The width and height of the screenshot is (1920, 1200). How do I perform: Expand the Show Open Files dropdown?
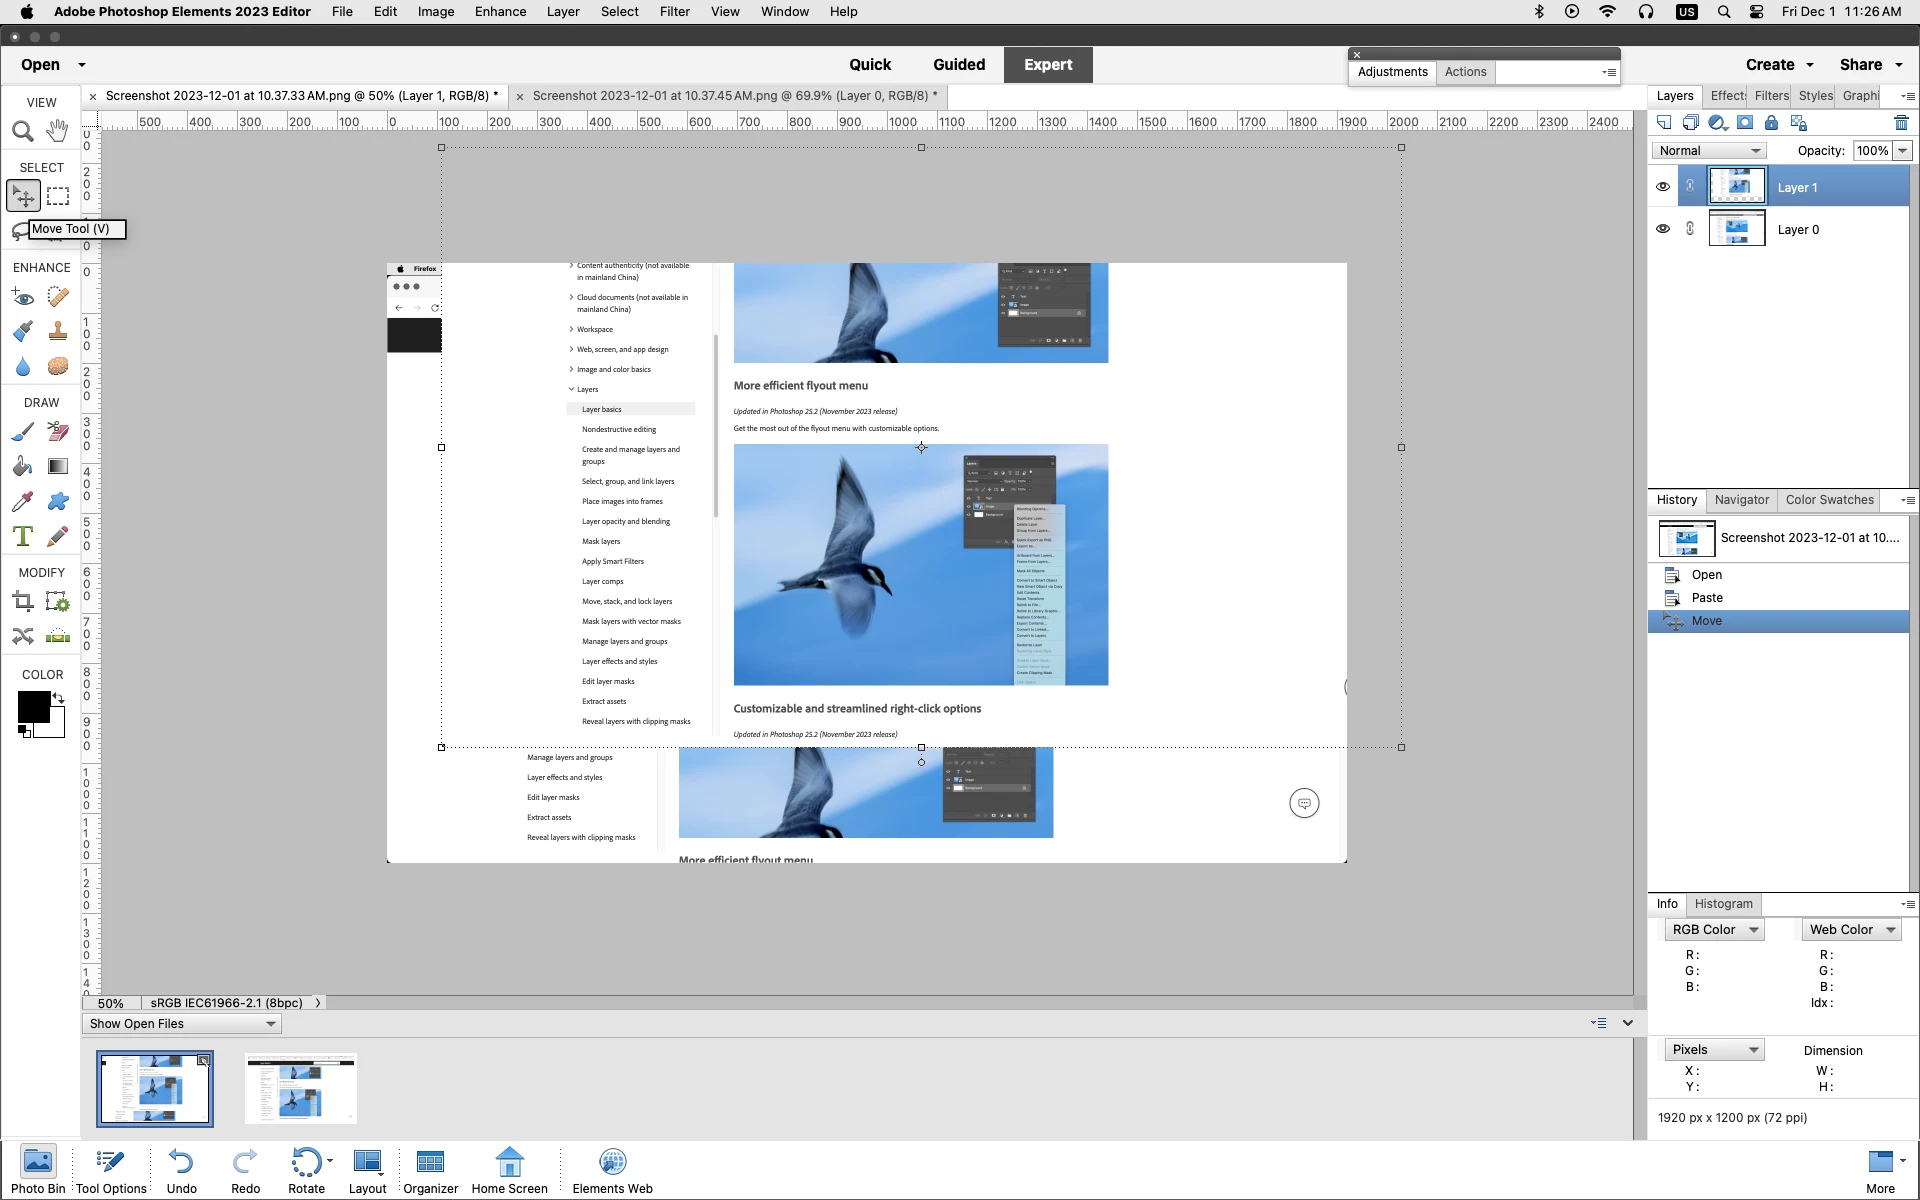181,1023
